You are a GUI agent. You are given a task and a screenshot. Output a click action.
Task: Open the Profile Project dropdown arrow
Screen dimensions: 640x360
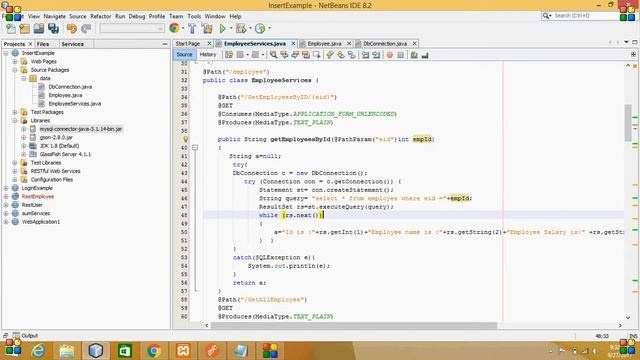coord(269,28)
